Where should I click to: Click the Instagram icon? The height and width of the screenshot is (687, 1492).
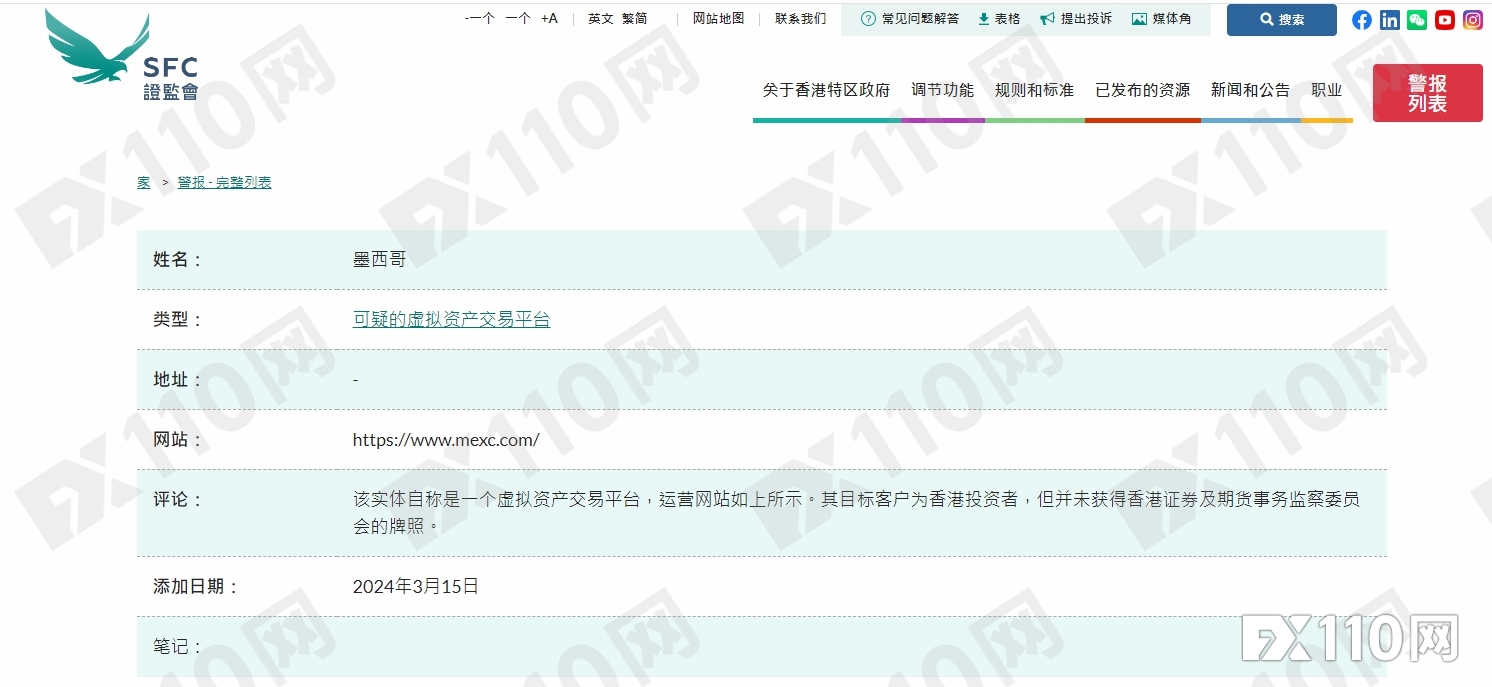[1473, 20]
